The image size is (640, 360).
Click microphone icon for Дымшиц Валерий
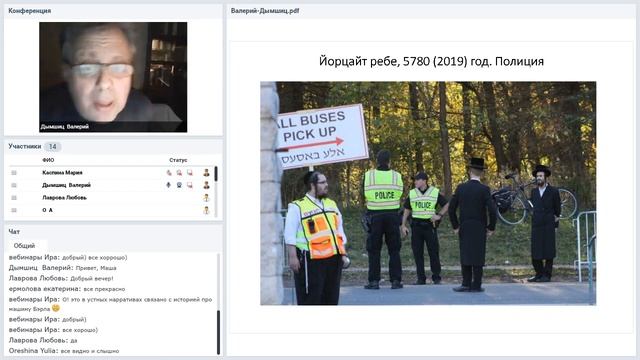[168, 185]
